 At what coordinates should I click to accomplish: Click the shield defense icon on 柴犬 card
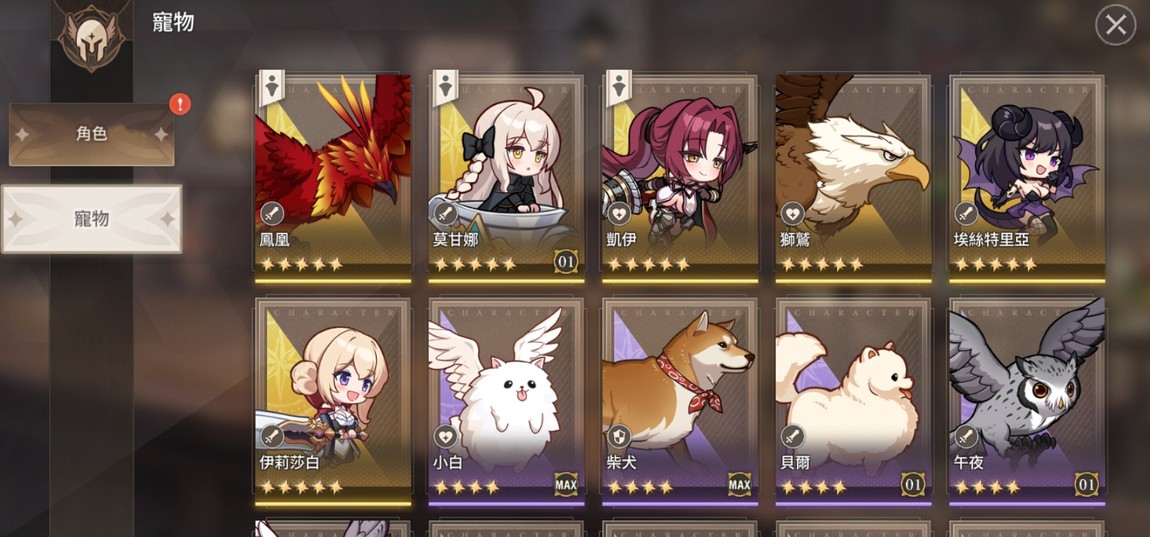(x=619, y=437)
